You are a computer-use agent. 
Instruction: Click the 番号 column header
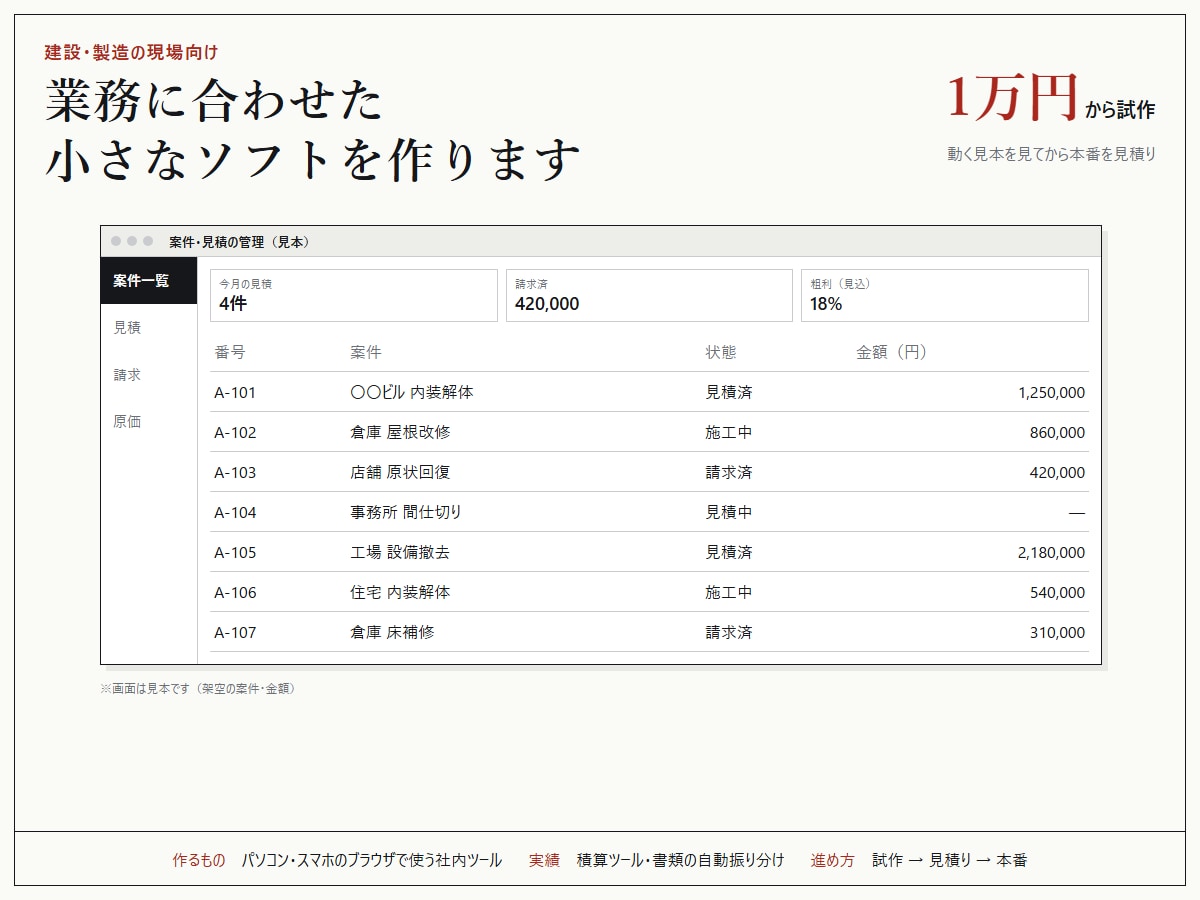[x=230, y=352]
